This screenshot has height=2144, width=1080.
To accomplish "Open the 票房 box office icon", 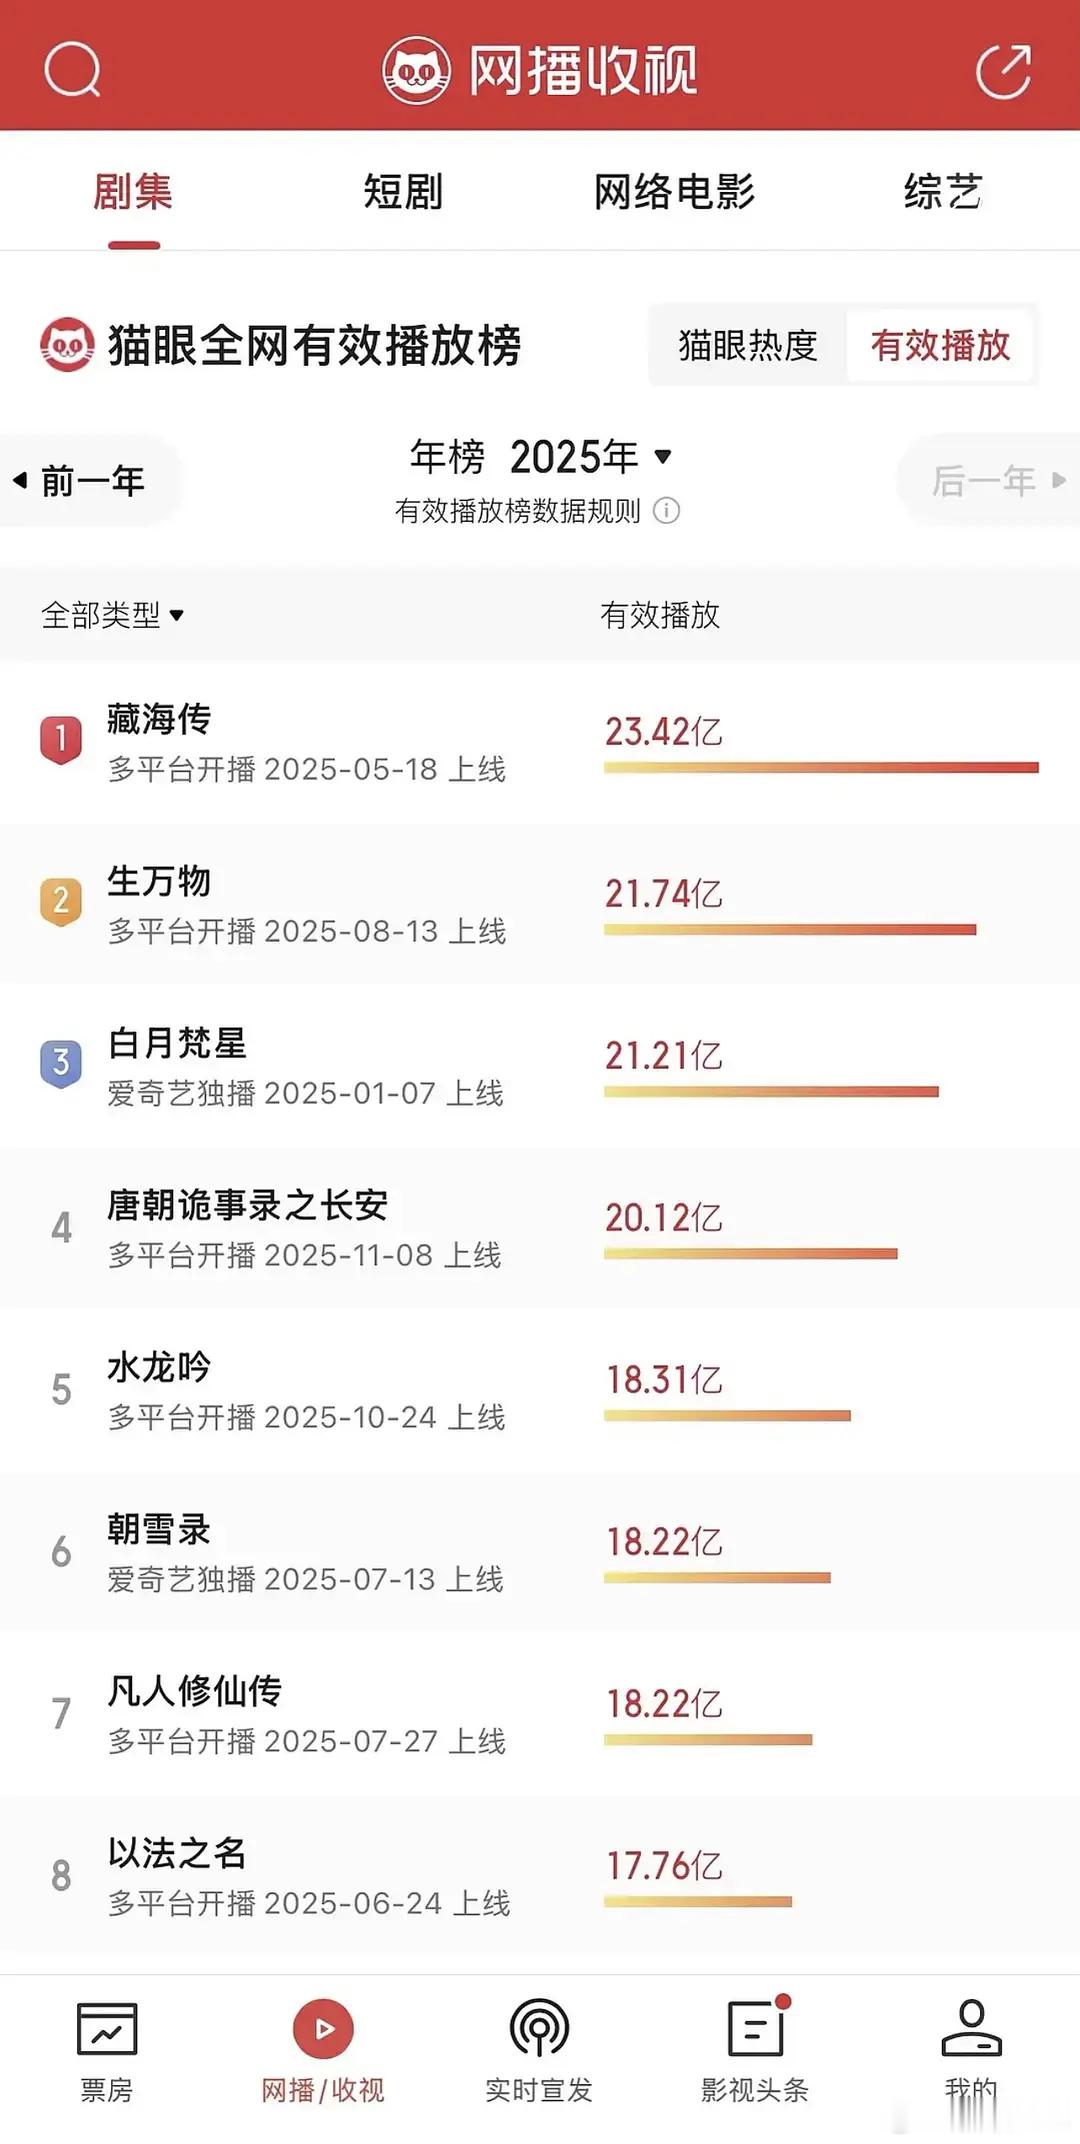I will point(107,2028).
